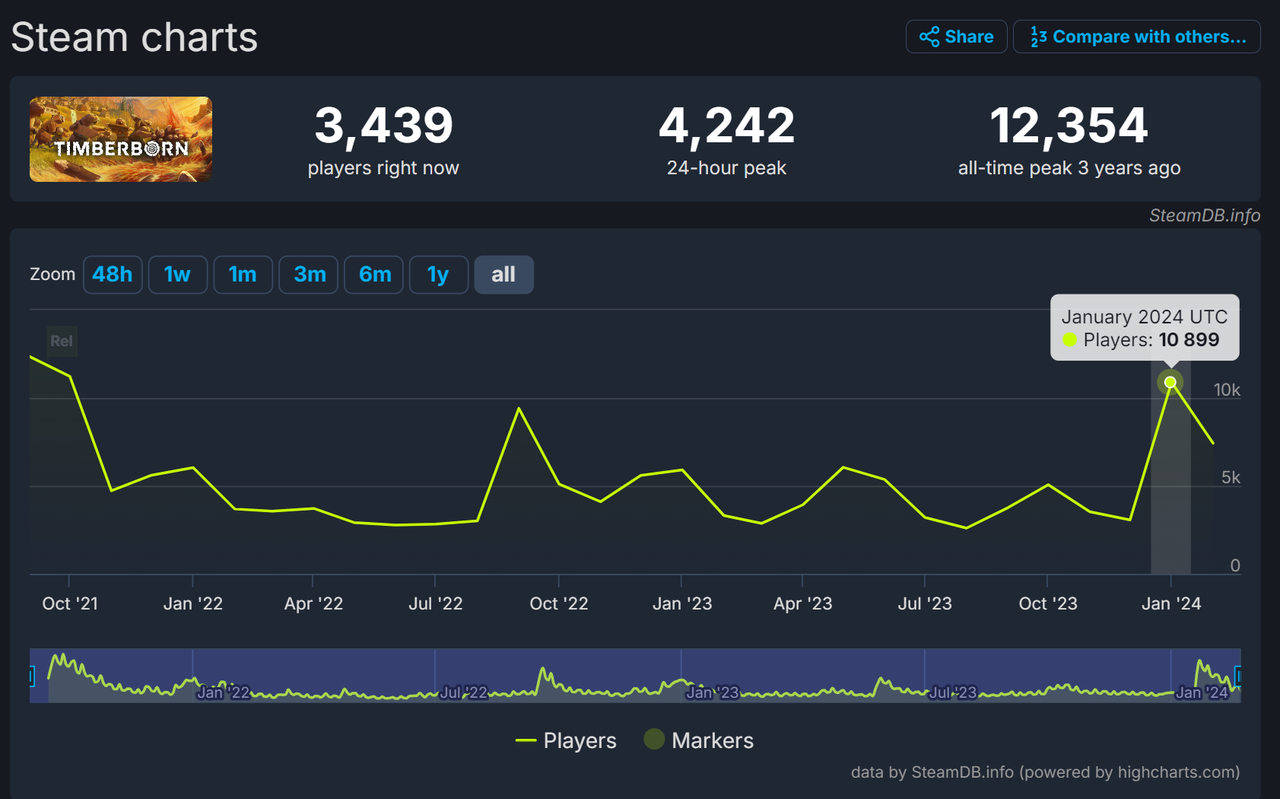Click the left navigator range handle
Image resolution: width=1280 pixels, height=799 pixels.
[31, 677]
